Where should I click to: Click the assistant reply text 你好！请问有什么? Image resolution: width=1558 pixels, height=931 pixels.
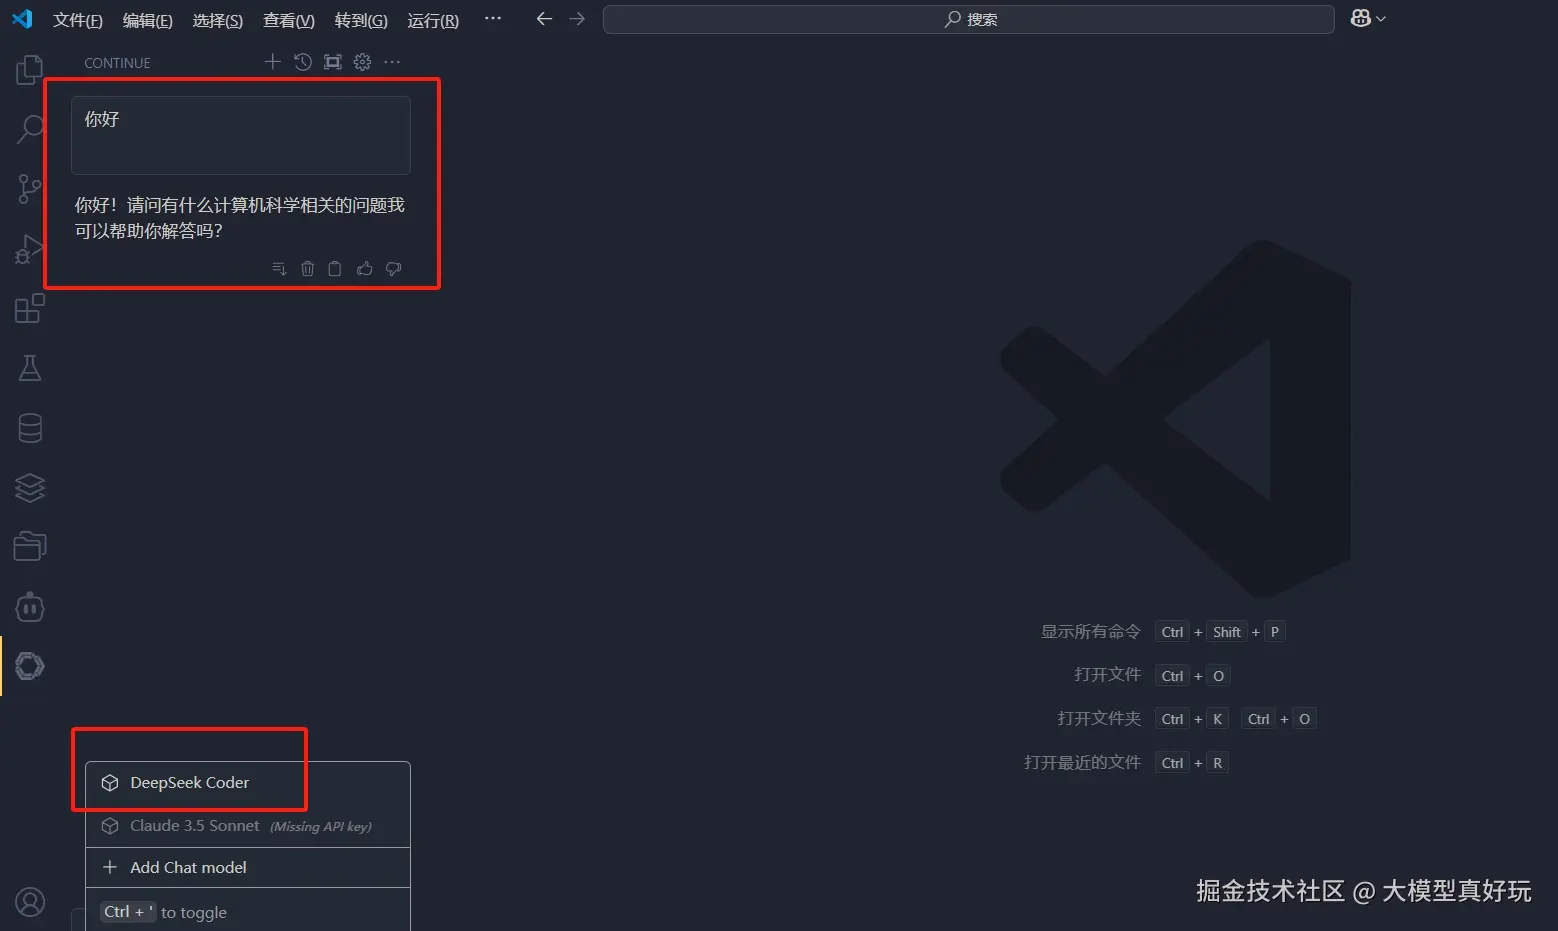(240, 218)
